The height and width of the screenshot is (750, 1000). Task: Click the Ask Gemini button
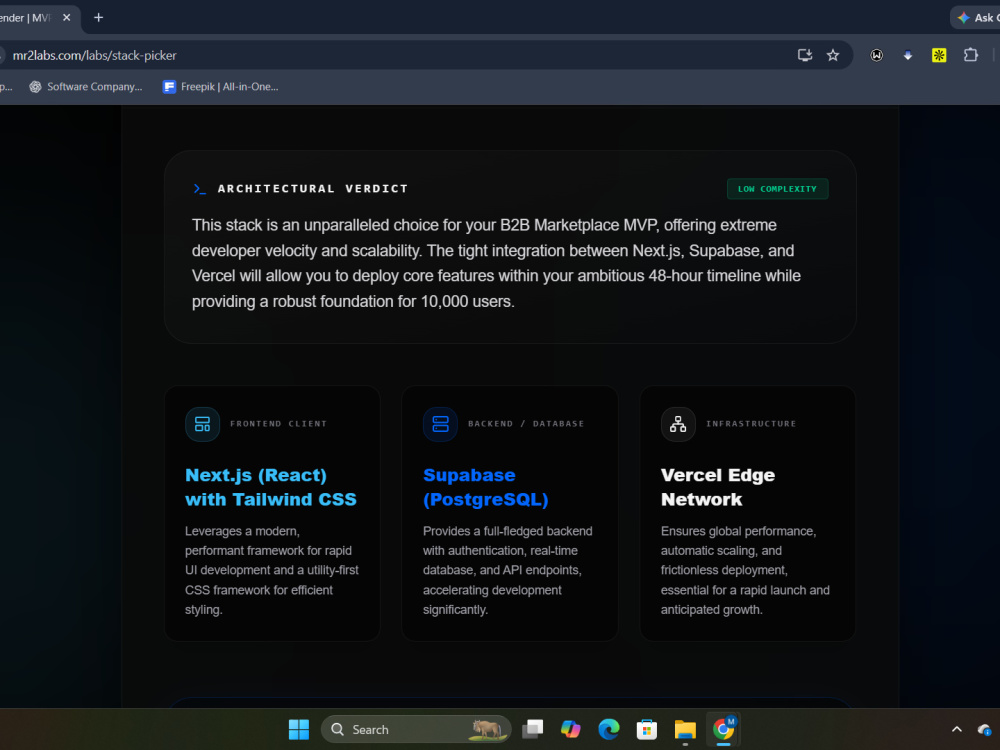tap(977, 18)
